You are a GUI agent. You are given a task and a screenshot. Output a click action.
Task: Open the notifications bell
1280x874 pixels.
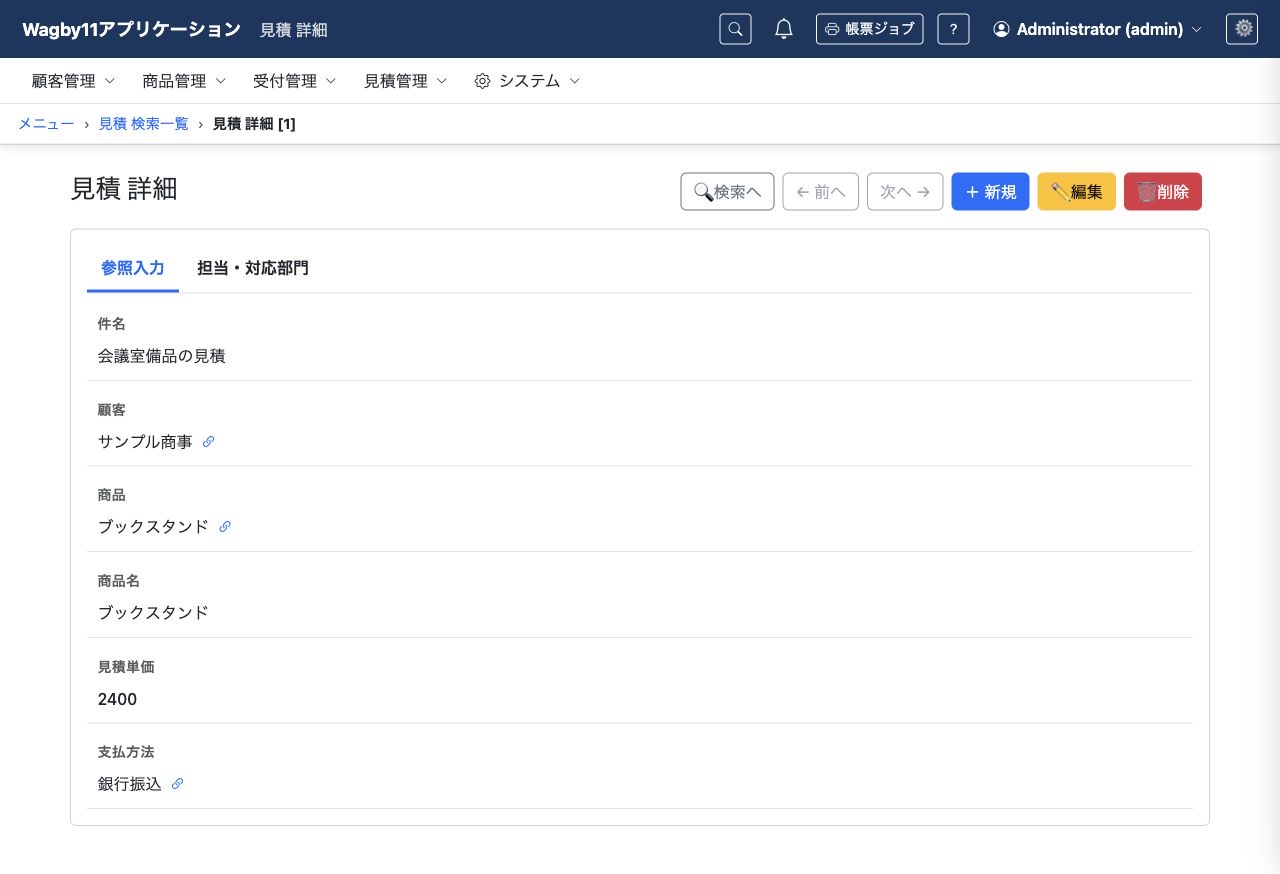[x=784, y=29]
